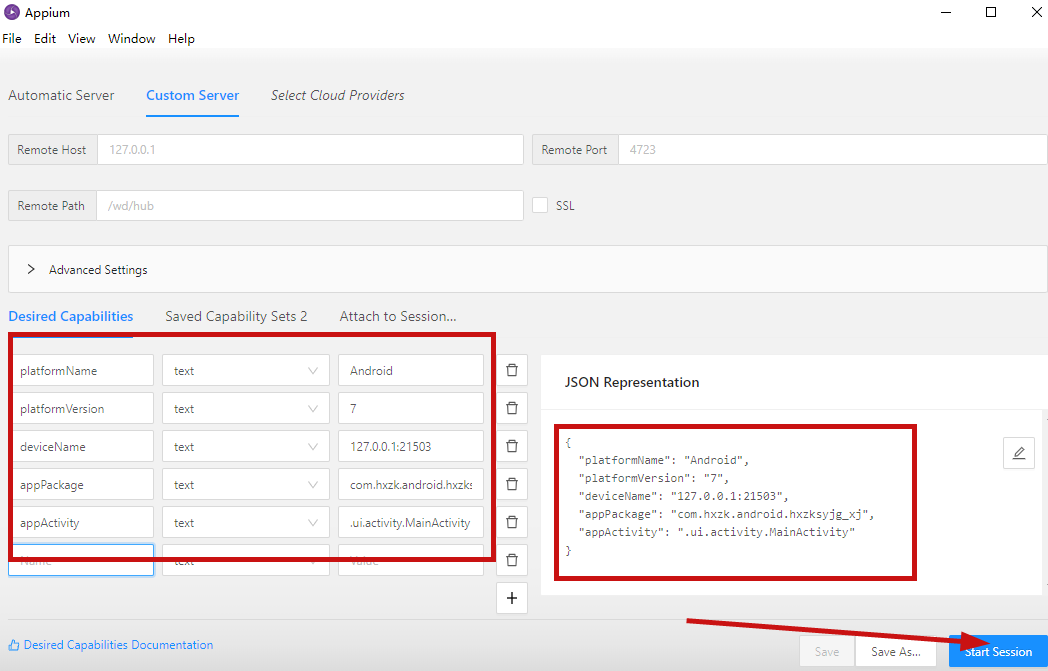
Task: Open Desired Capabilities Documentation link
Action: pos(118,645)
